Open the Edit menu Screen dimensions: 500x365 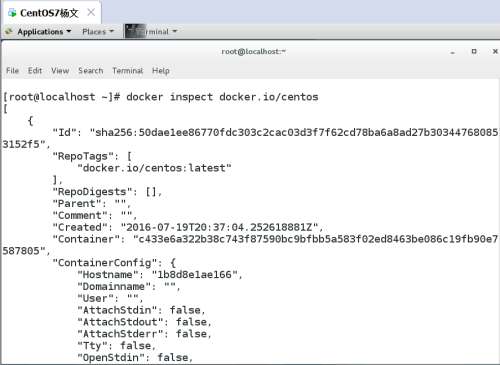click(35, 71)
